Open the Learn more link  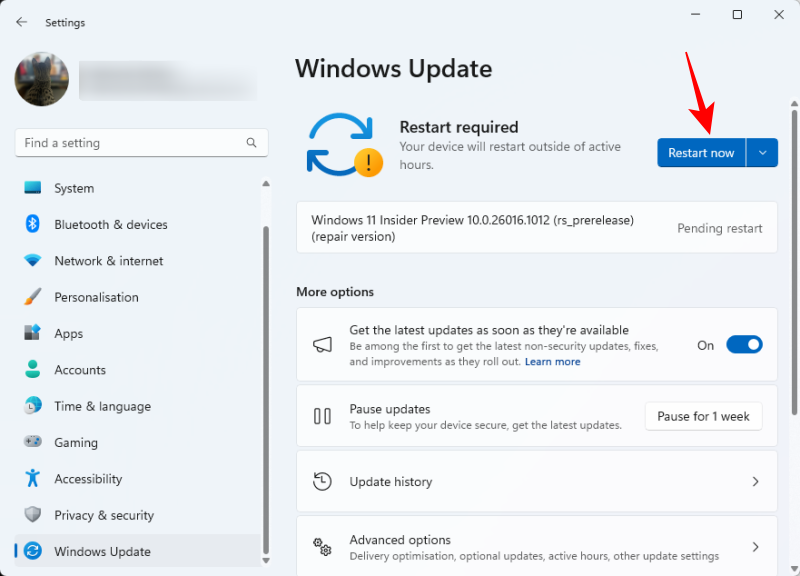tap(553, 362)
